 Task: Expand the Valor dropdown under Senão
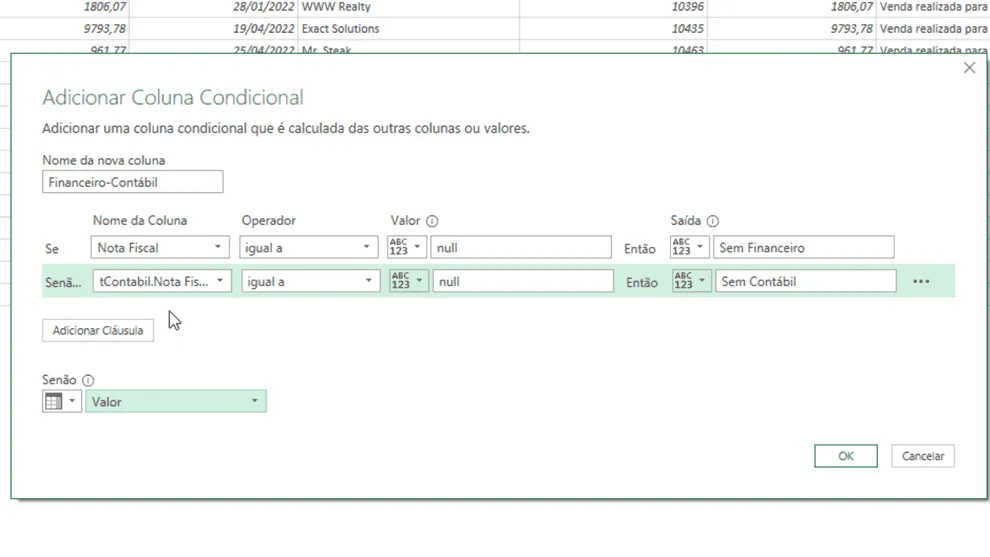click(x=176, y=402)
